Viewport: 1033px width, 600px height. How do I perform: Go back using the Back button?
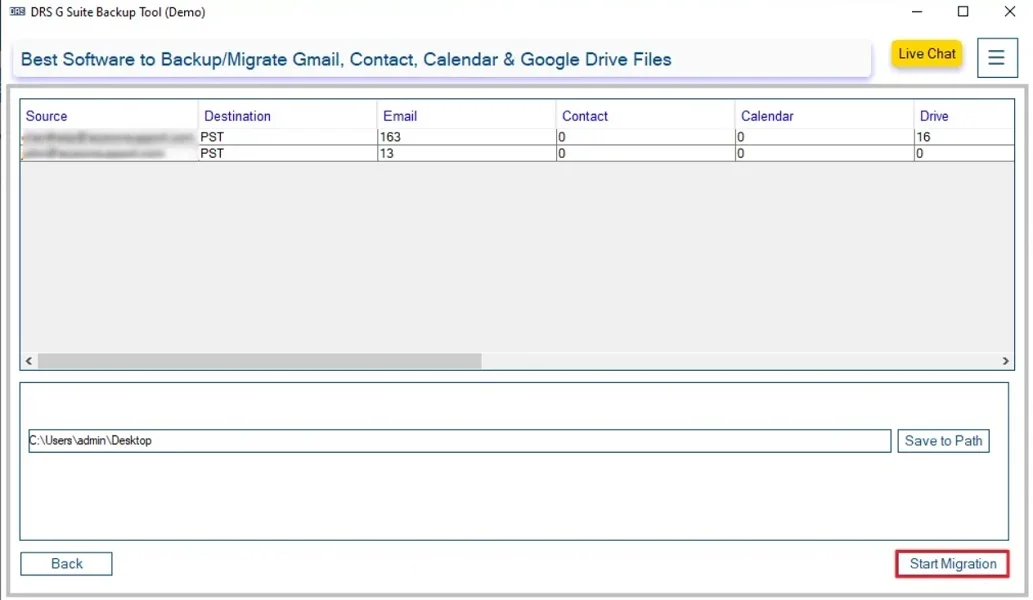(66, 563)
